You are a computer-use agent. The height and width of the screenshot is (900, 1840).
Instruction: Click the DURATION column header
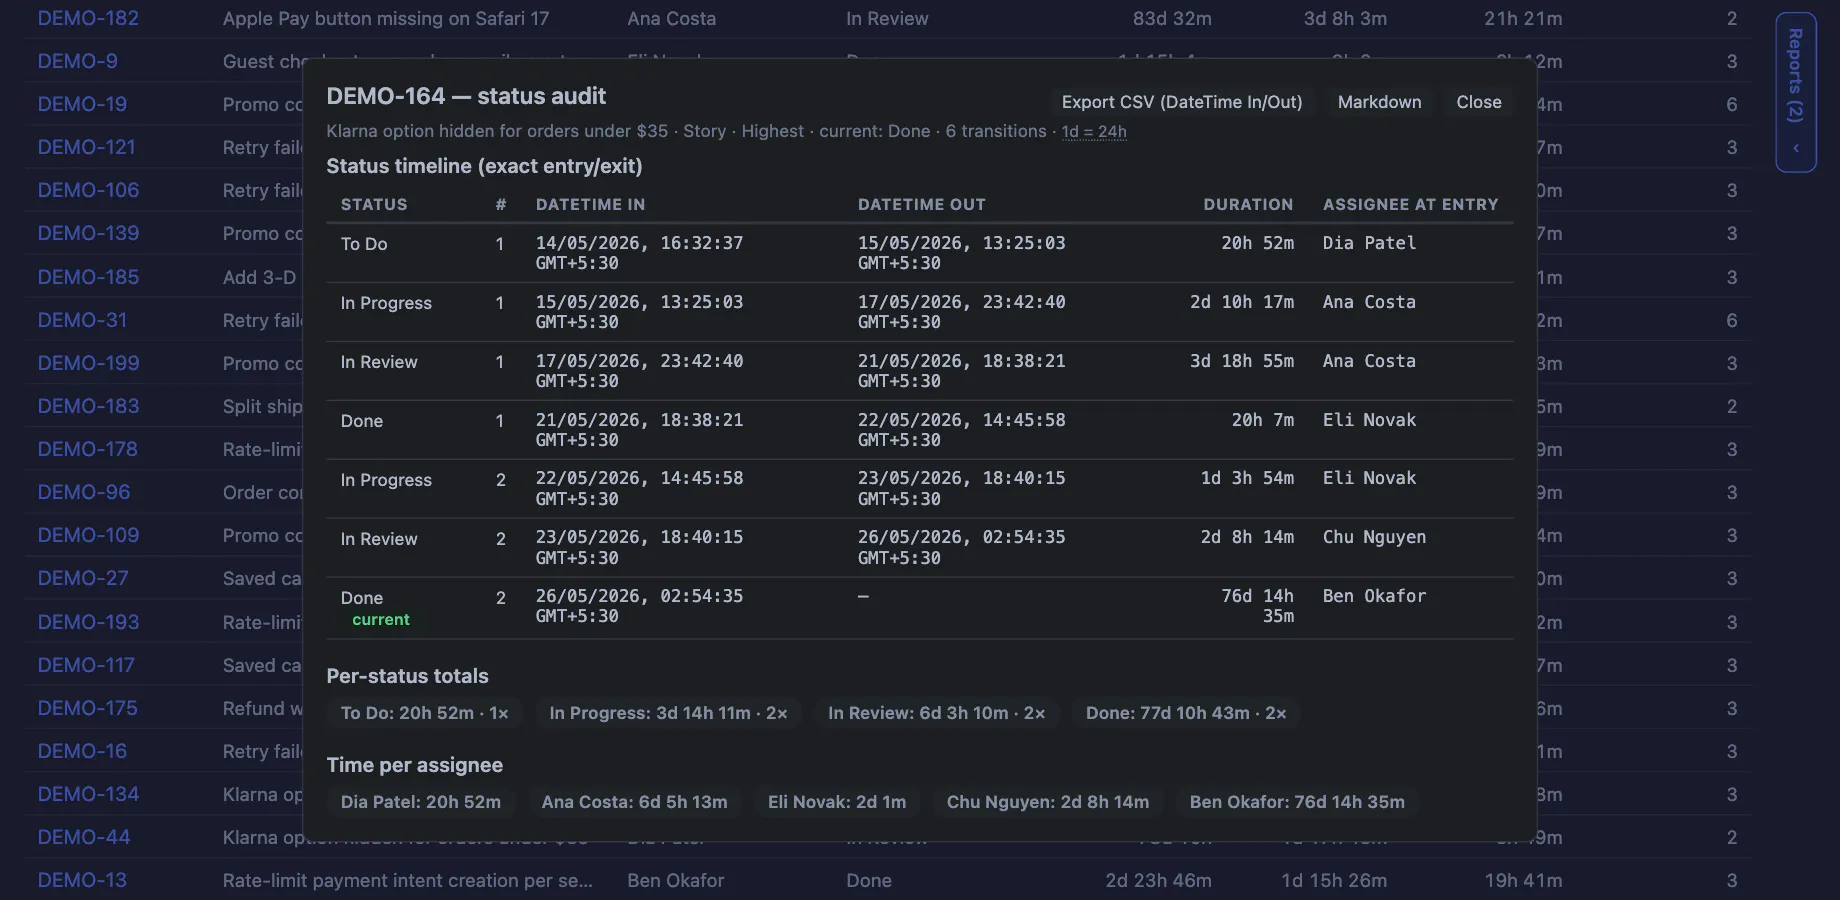coord(1248,204)
